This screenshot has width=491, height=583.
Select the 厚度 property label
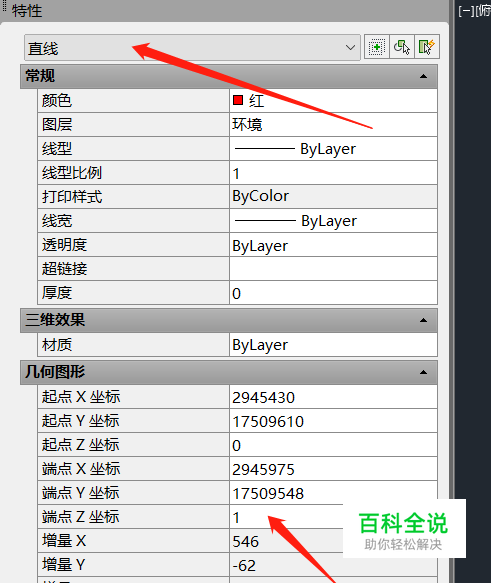click(x=56, y=293)
